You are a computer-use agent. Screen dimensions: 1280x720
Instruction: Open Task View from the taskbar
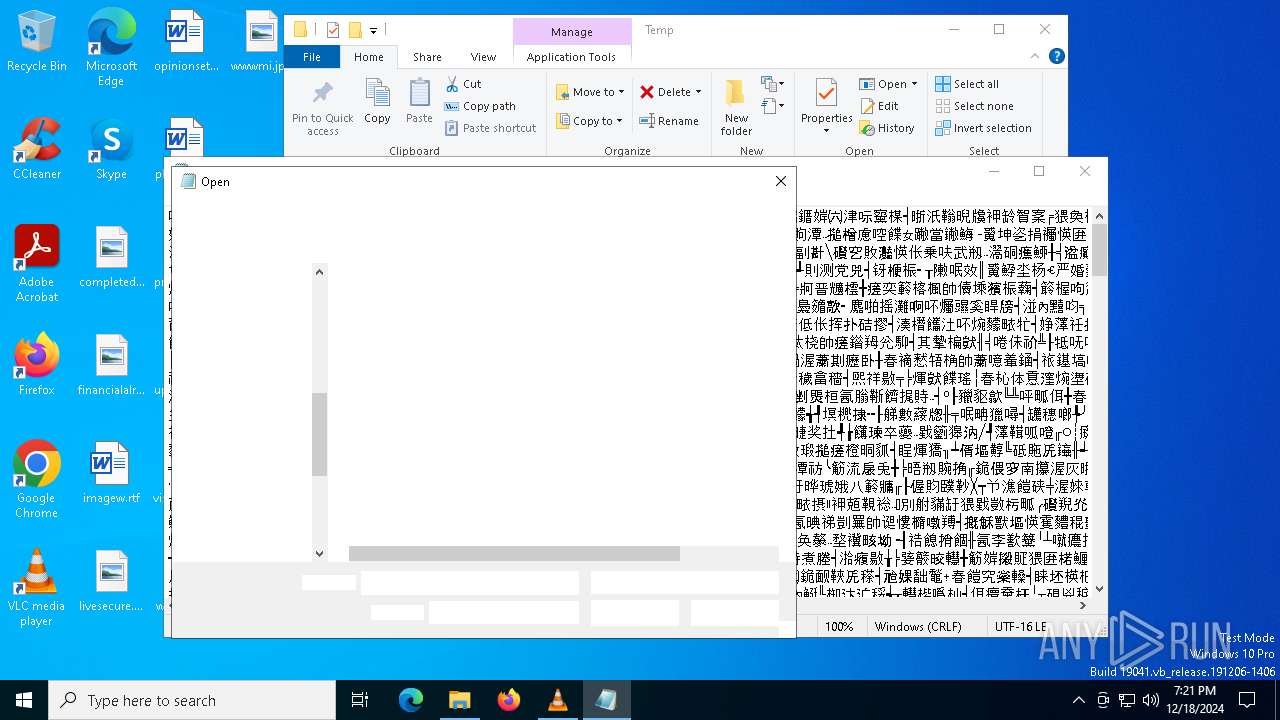tap(360, 700)
